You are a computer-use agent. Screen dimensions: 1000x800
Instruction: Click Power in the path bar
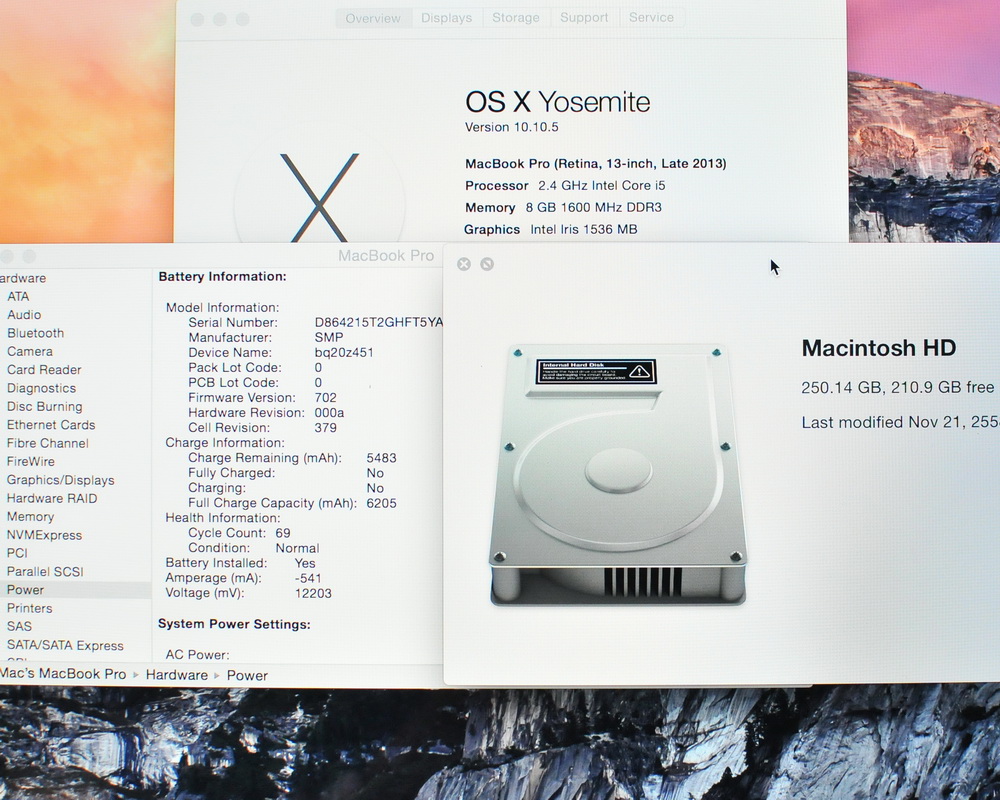click(247, 676)
